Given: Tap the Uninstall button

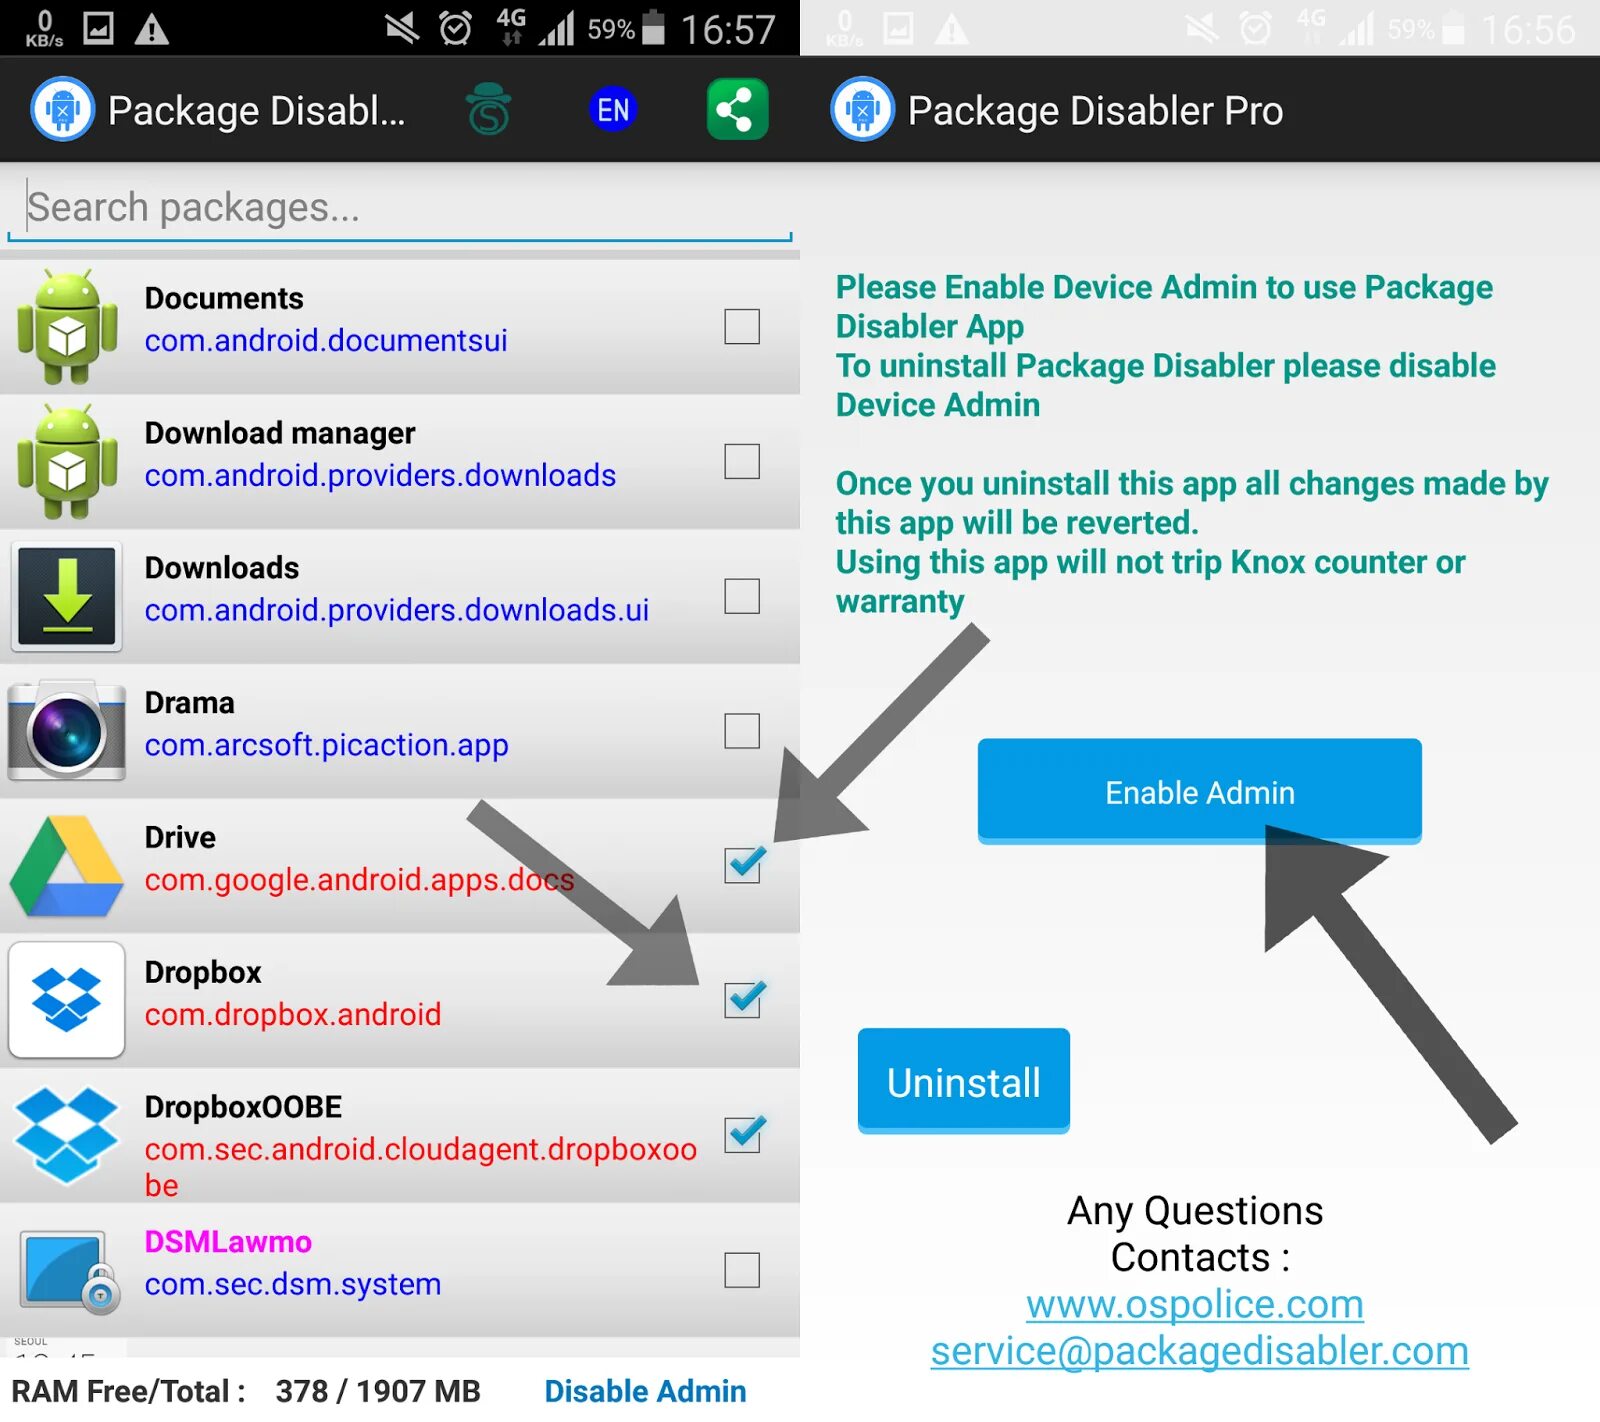Looking at the screenshot, I should click(x=964, y=1082).
